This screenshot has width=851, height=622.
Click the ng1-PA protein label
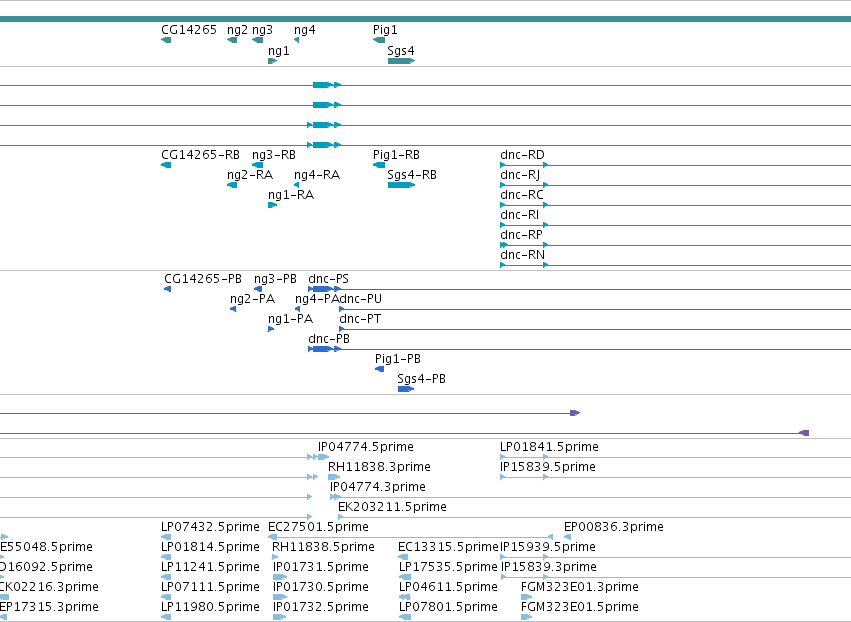[290, 319]
